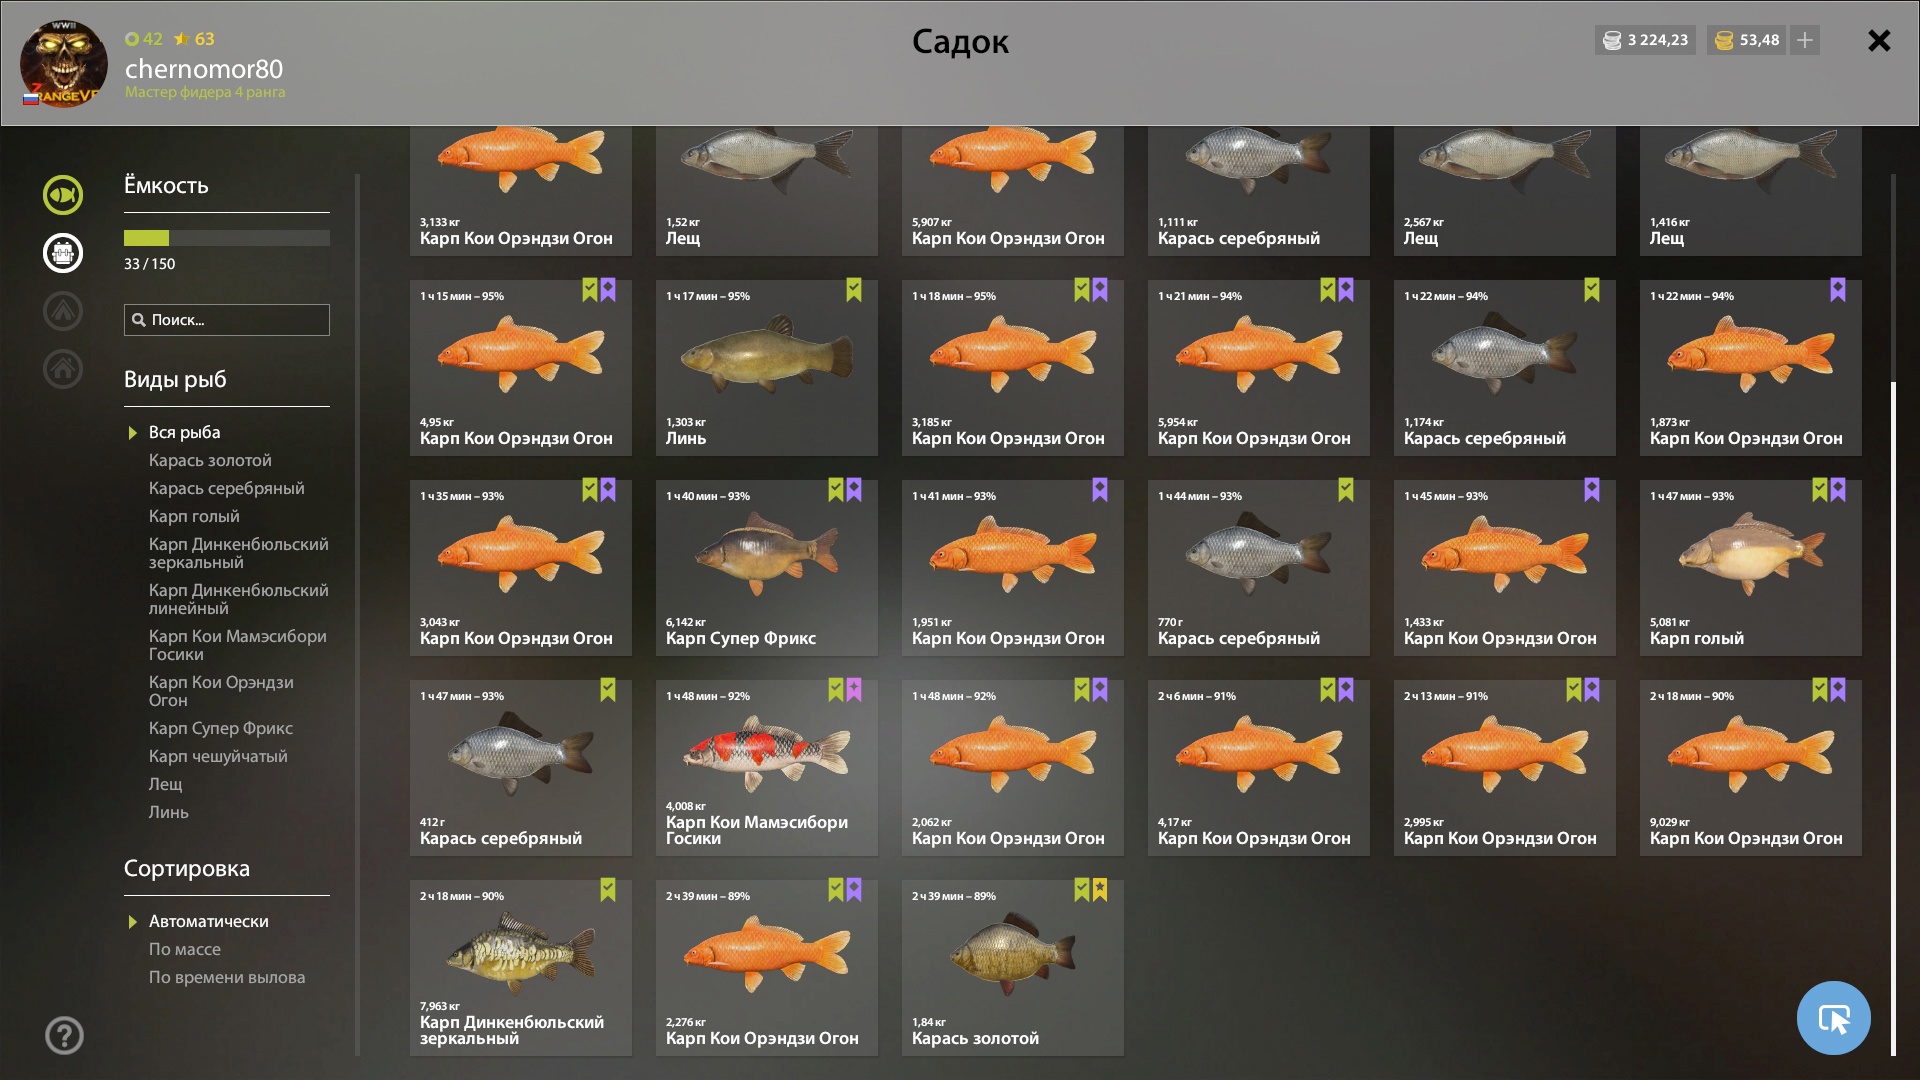Image resolution: width=1920 pixels, height=1080 pixels.
Task: Toggle purple bookmark on 1,873 кг Карп Кои
Action: click(x=1838, y=290)
